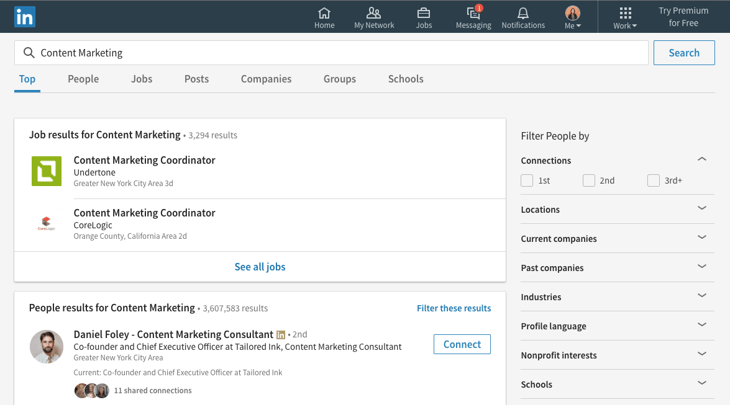Open Daniel Foley's profile photo
The width and height of the screenshot is (730, 405).
tap(47, 346)
